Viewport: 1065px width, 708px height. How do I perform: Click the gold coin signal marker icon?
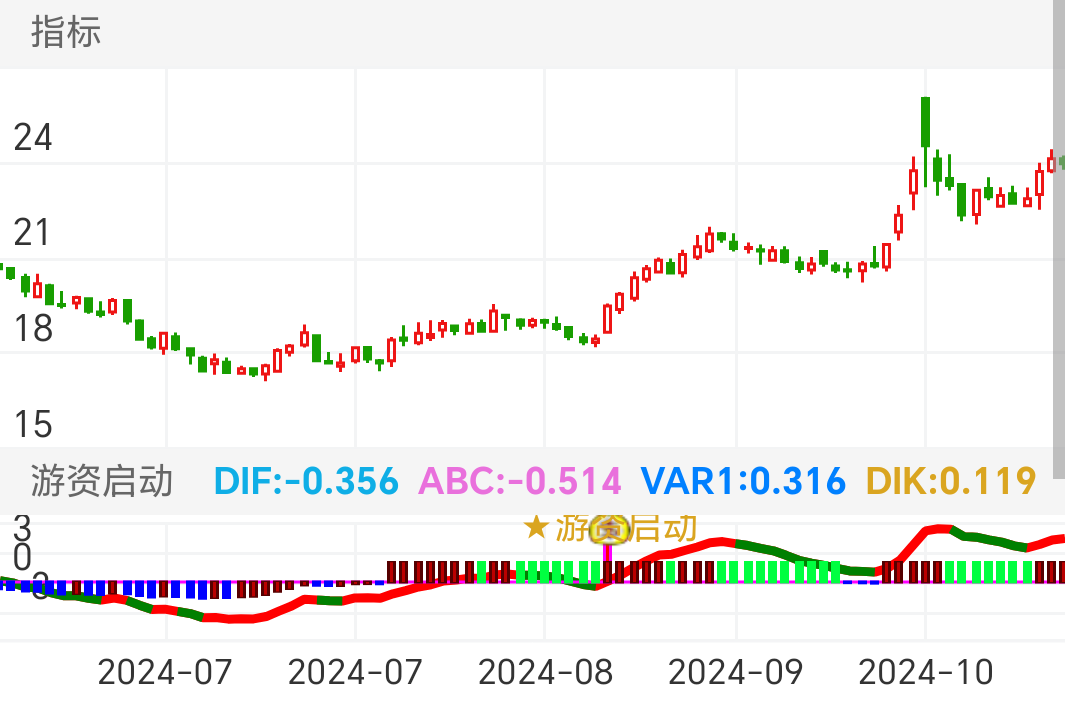(x=607, y=528)
